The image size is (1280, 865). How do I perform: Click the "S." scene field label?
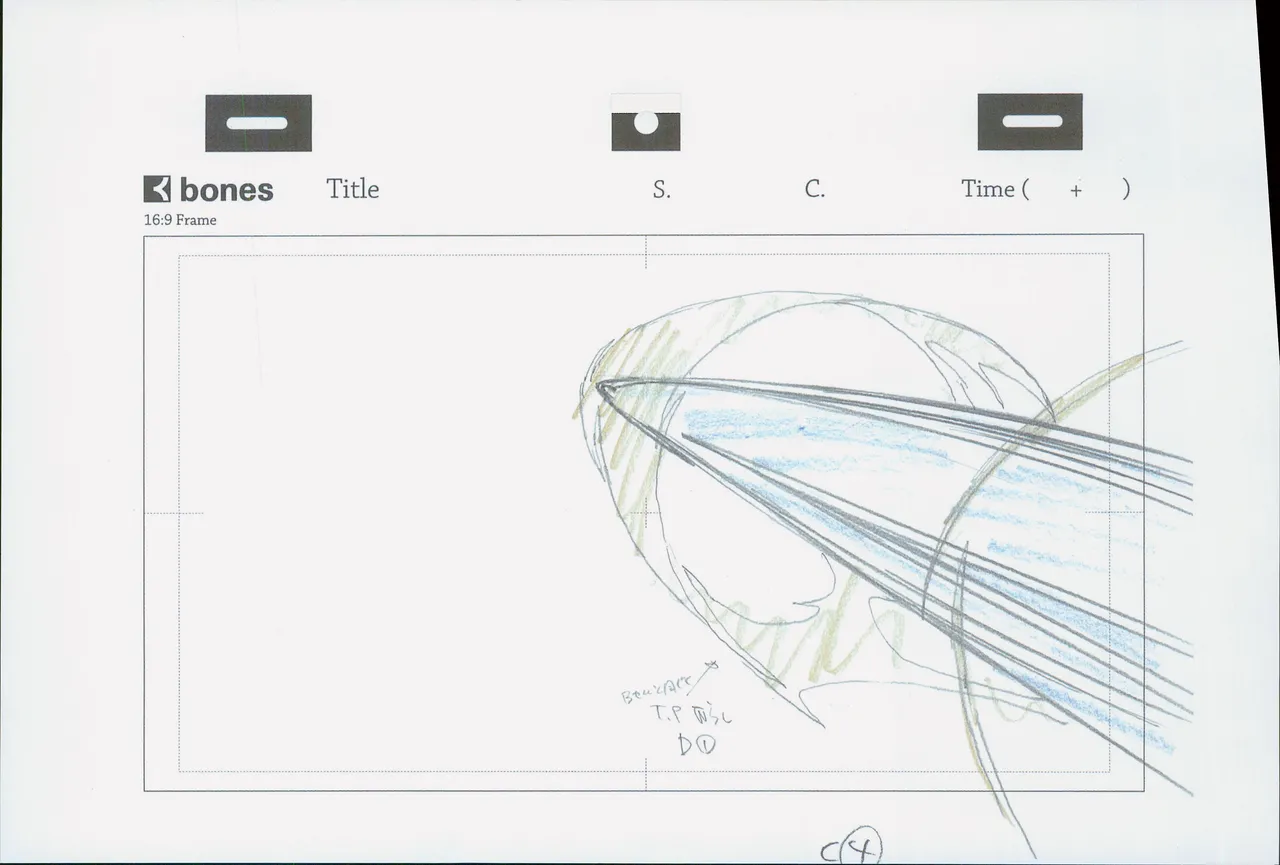(662, 190)
